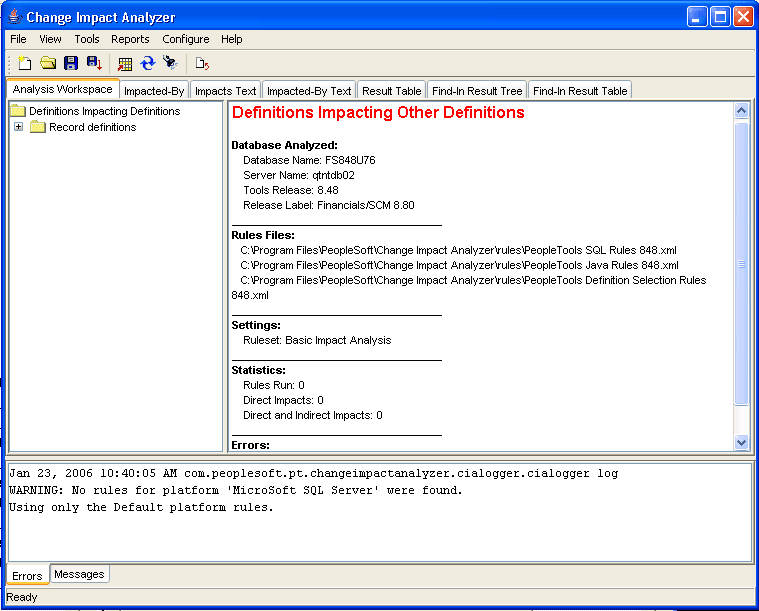Show the Messages tab in log panel
The width and height of the screenshot is (759, 611).
pos(79,574)
